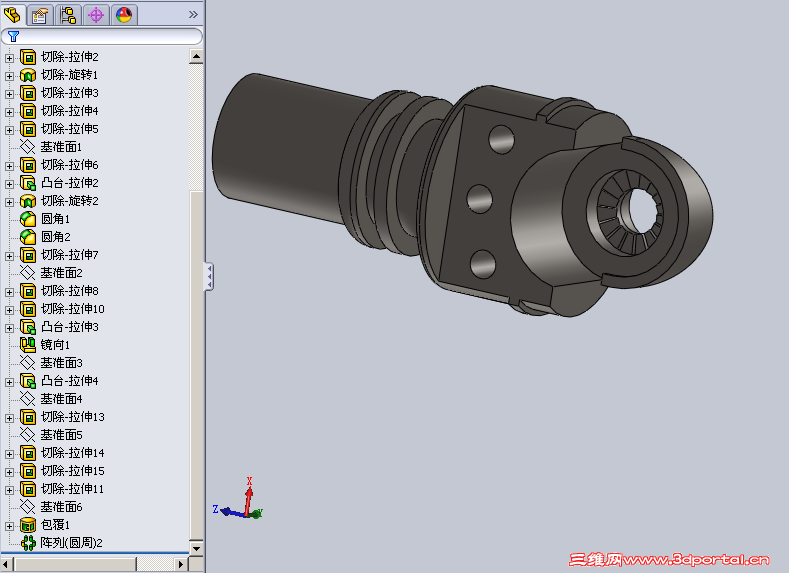The height and width of the screenshot is (573, 789).
Task: Expand the 包覆1 wrap feature
Action: tap(9, 526)
